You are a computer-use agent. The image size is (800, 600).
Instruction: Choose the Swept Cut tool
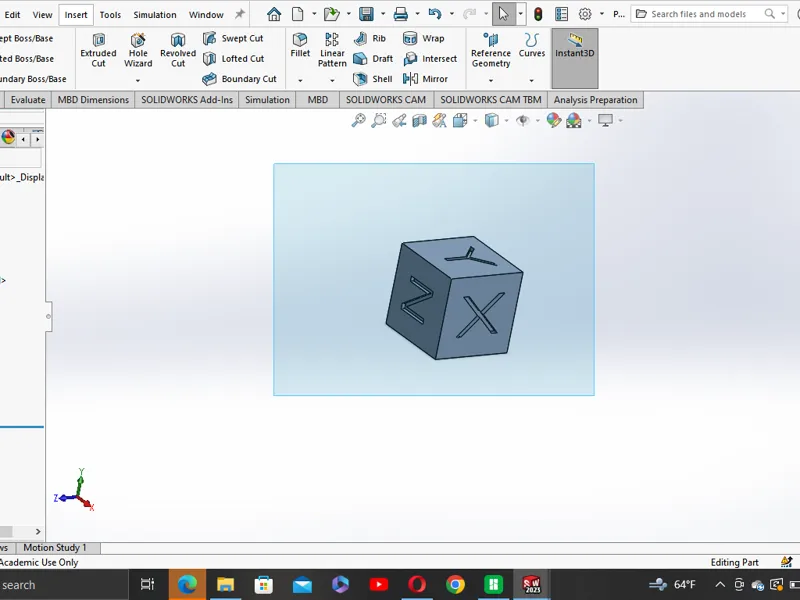(233, 38)
